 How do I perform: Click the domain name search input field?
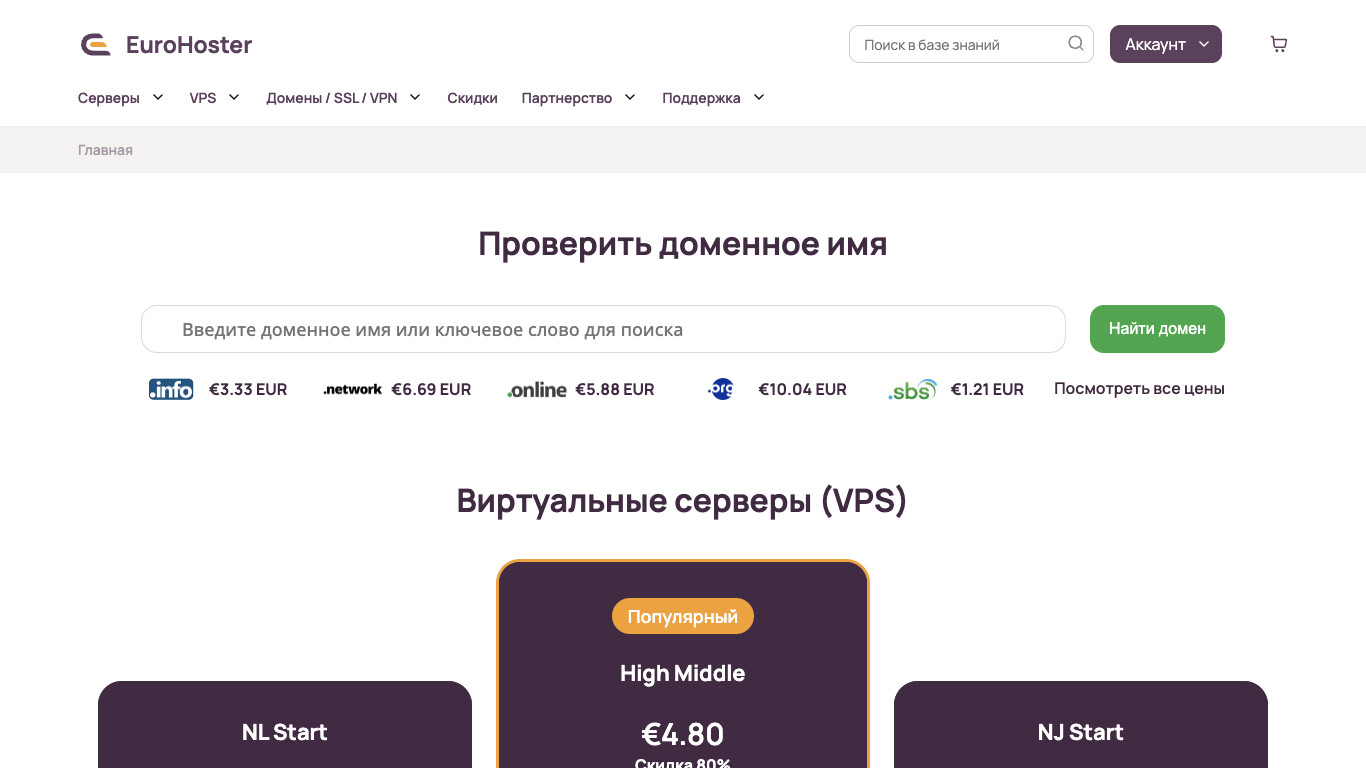coord(603,328)
